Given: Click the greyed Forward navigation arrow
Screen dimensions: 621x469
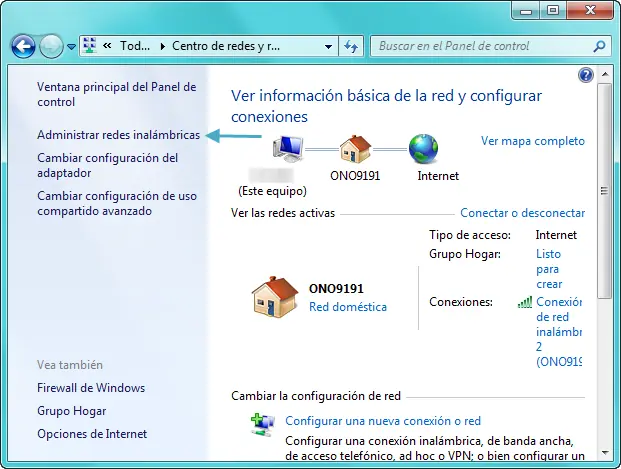Looking at the screenshot, I should point(51,47).
